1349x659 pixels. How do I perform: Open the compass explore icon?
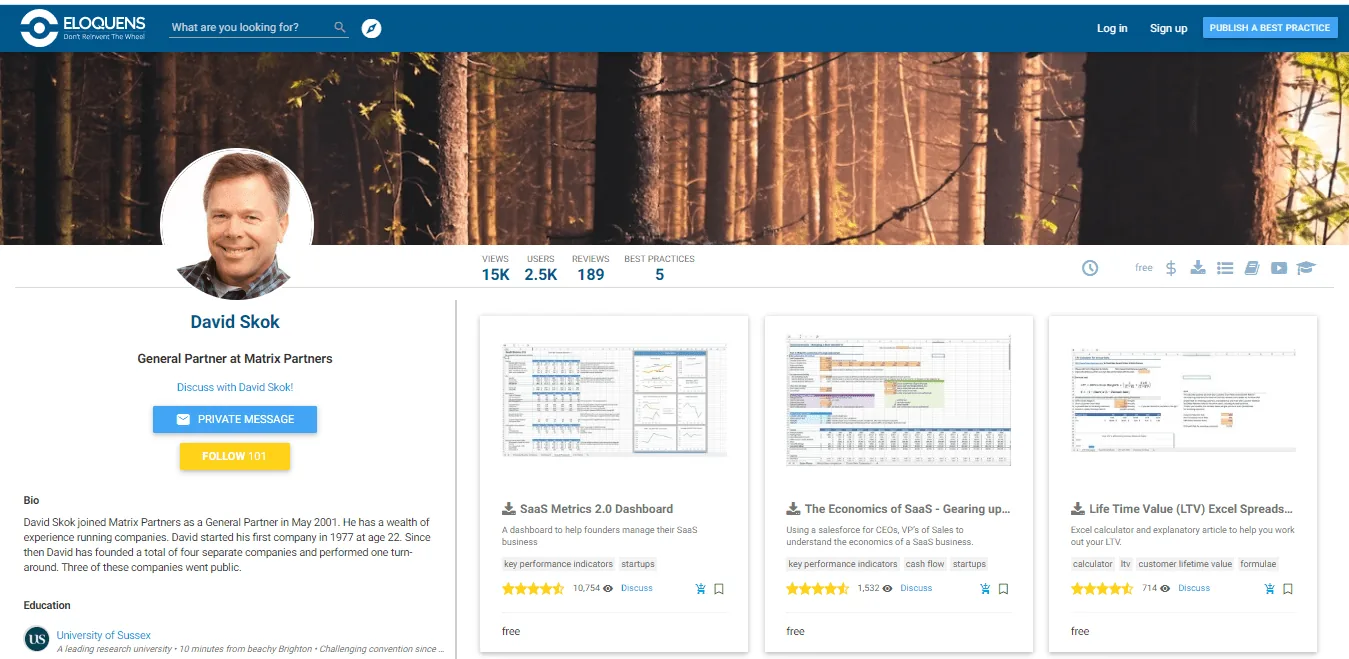(x=371, y=28)
